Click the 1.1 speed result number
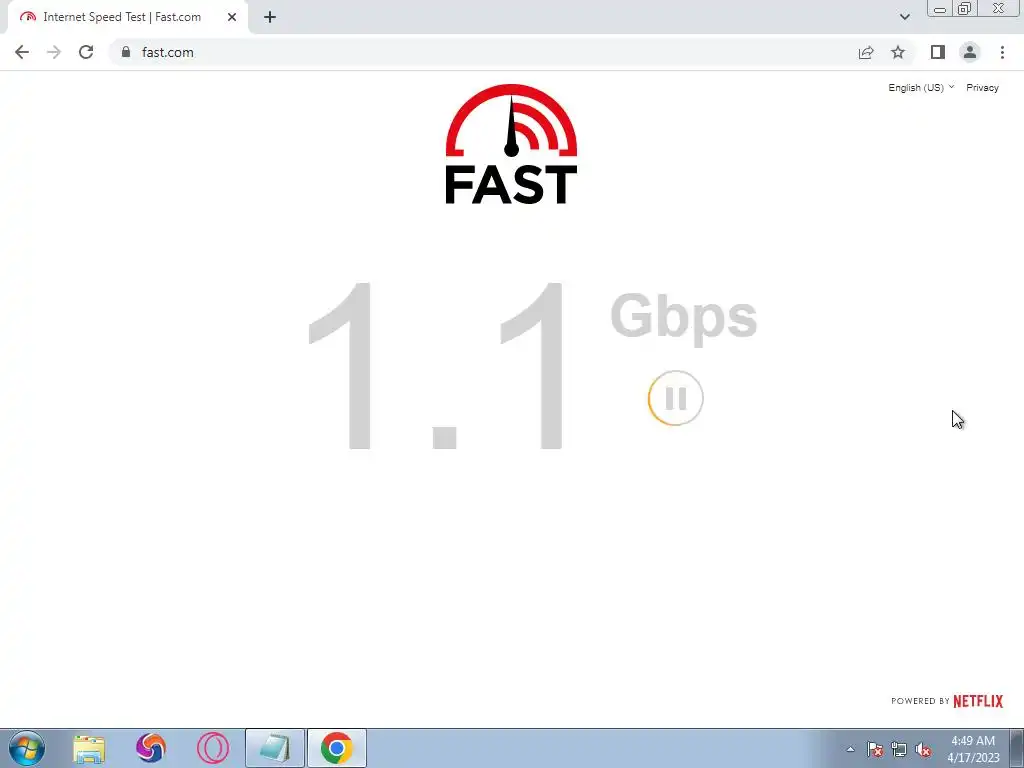The image size is (1024, 768). 436,366
